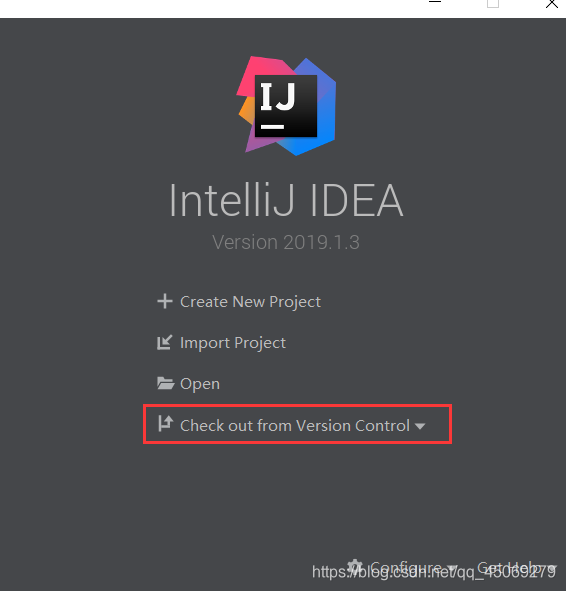Click the version control checkout icon
Screen dimensions: 566x591
point(165,424)
